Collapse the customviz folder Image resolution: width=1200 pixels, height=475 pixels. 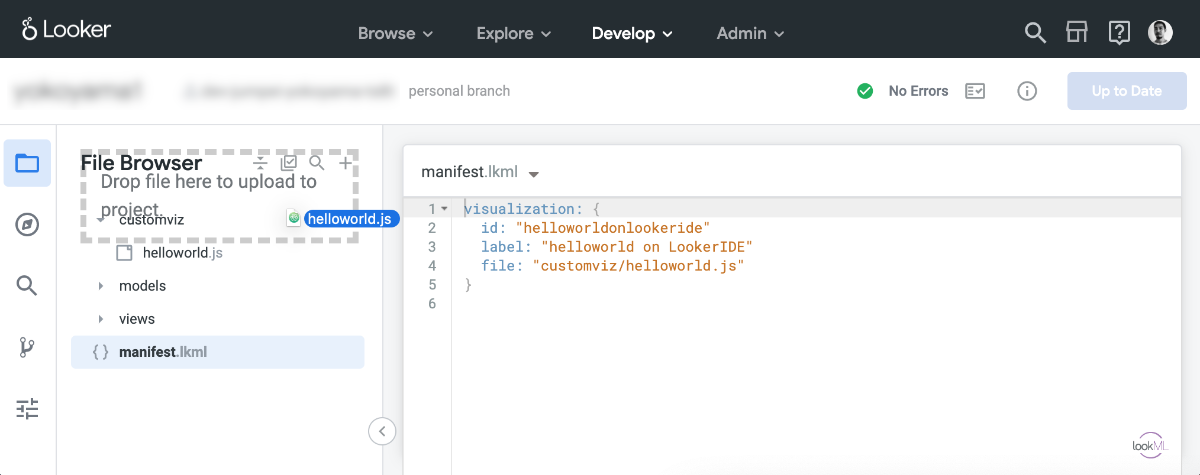[101, 220]
